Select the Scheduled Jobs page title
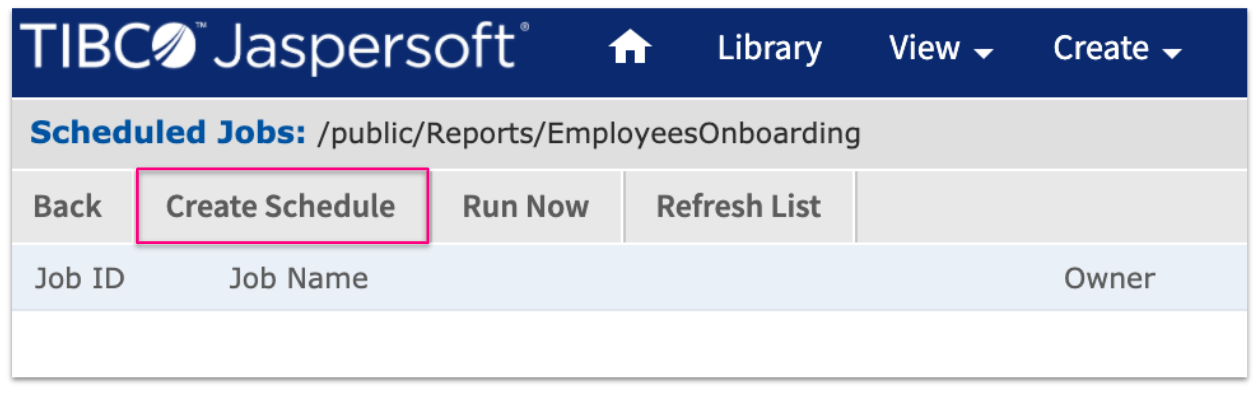Screen dimensions: 1257x398 pos(168,132)
